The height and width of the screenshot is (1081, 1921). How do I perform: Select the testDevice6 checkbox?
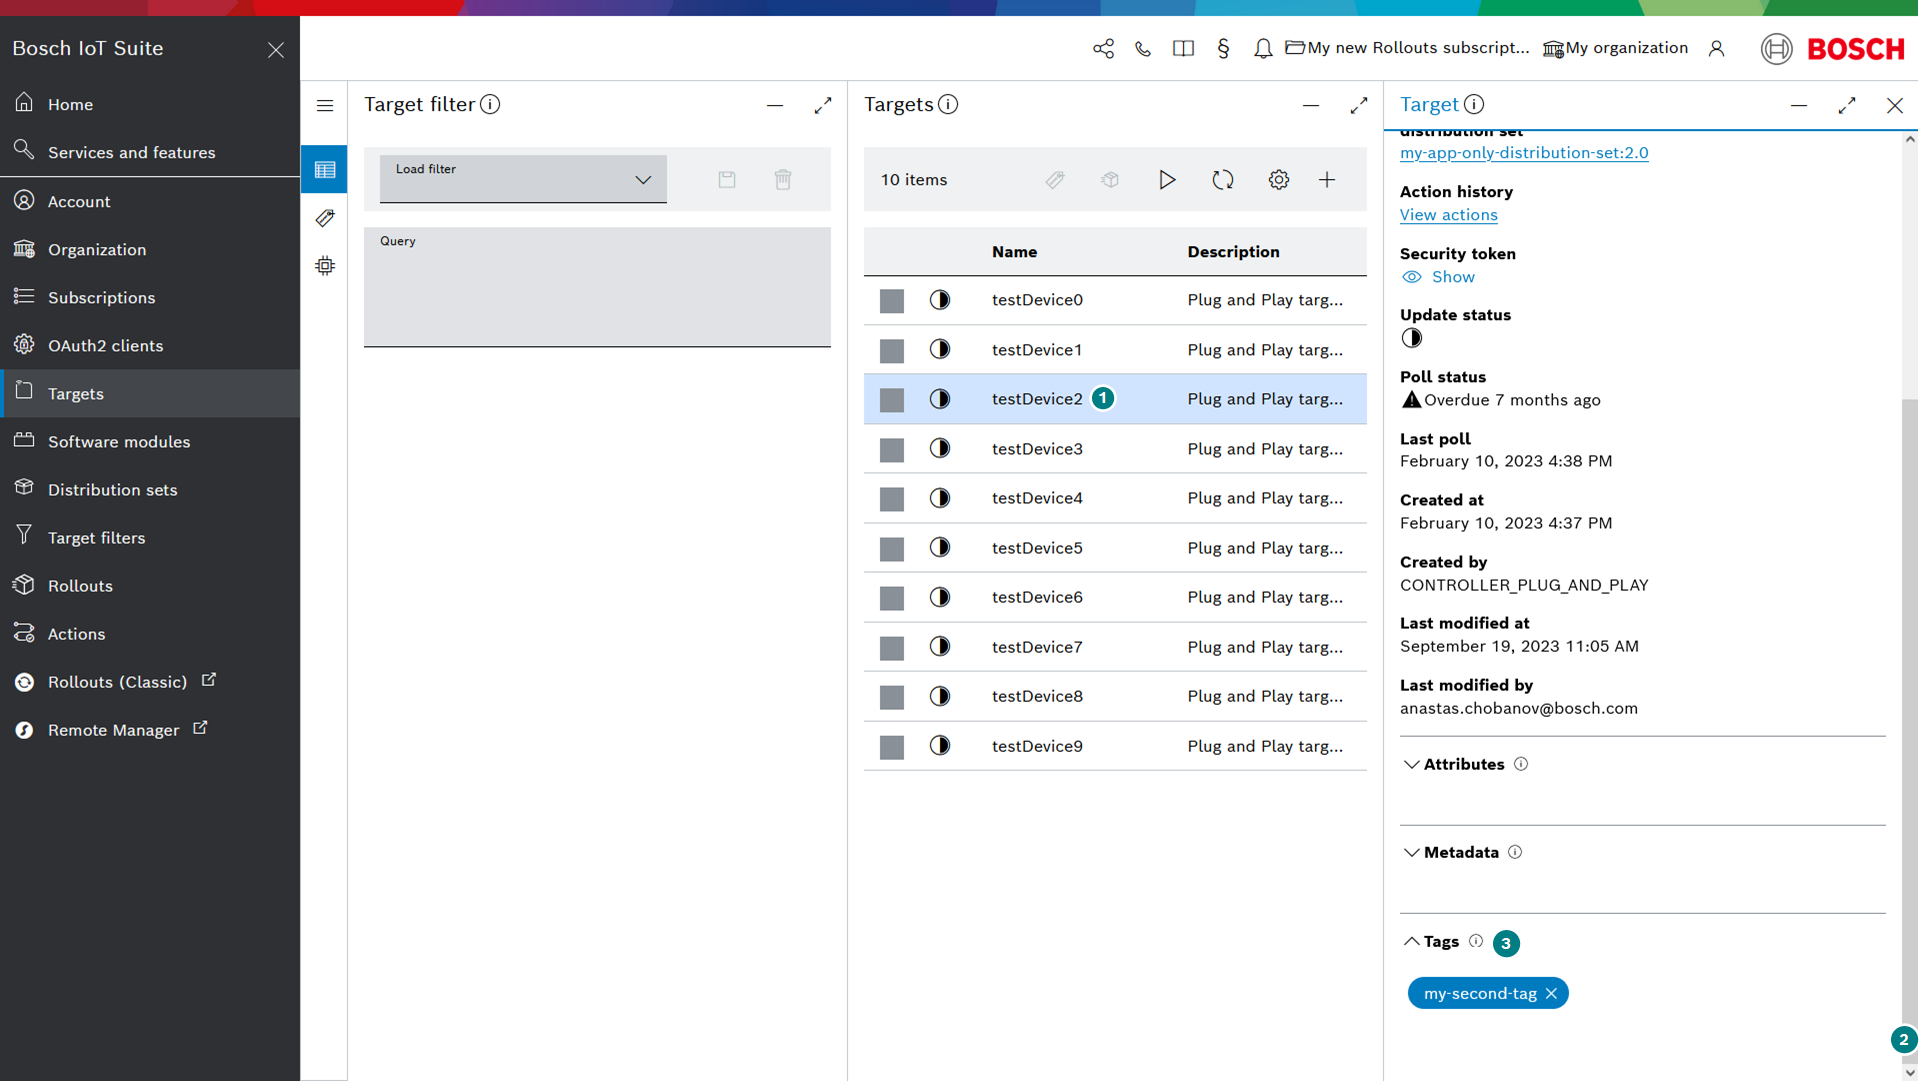pos(892,598)
